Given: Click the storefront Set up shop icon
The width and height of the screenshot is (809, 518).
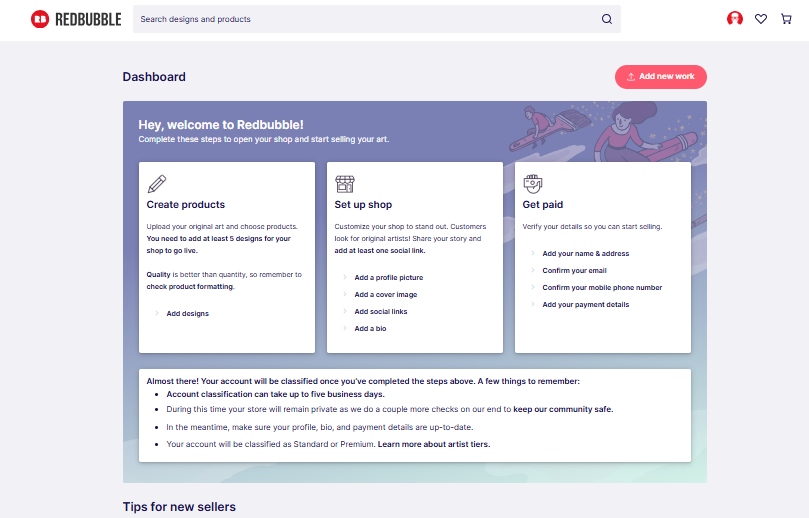Looking at the screenshot, I should 345,184.
